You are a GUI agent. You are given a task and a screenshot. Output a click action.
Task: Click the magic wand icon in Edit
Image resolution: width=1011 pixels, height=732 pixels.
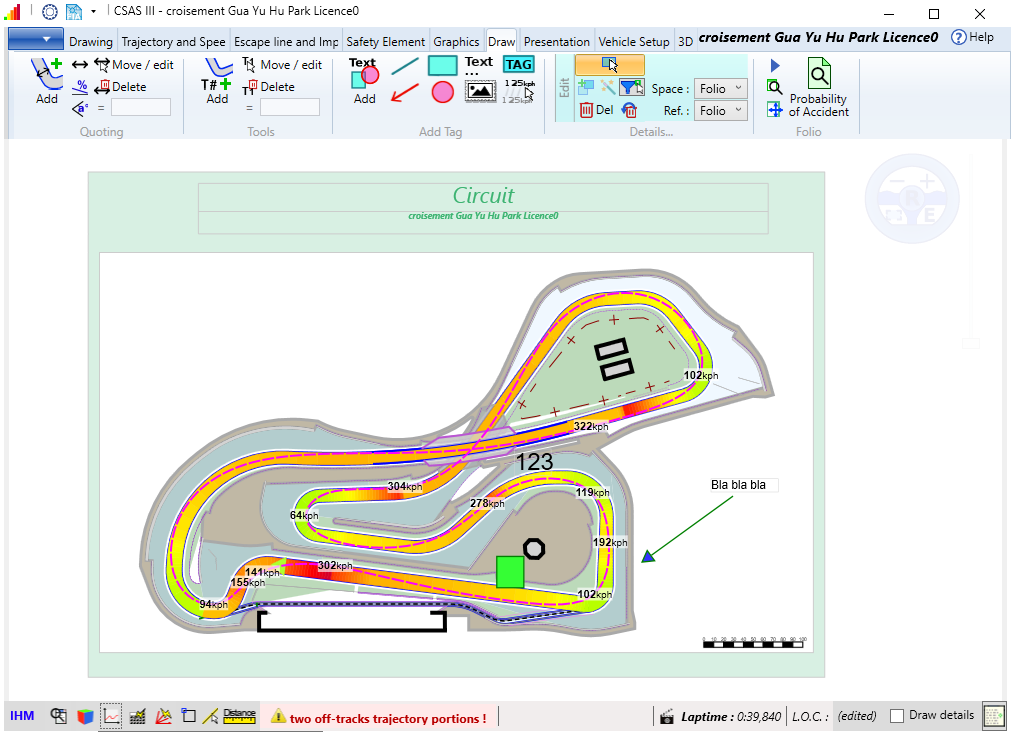coord(607,86)
